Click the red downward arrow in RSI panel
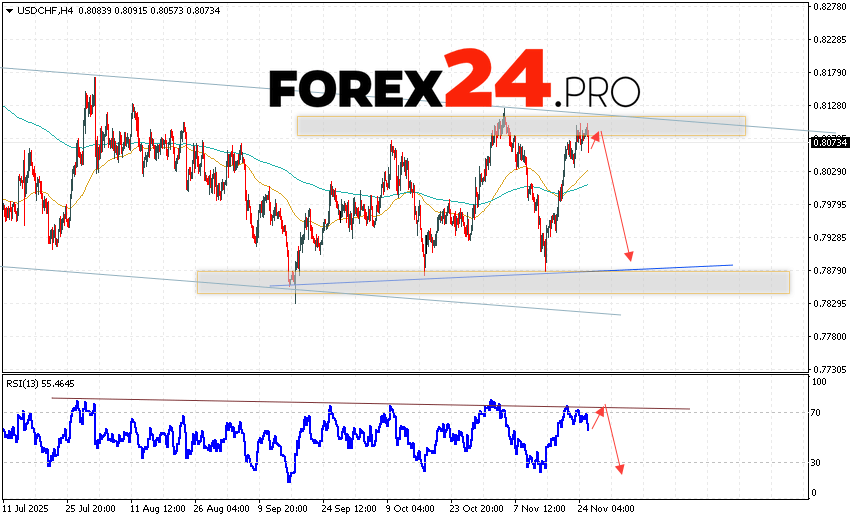 pos(613,440)
